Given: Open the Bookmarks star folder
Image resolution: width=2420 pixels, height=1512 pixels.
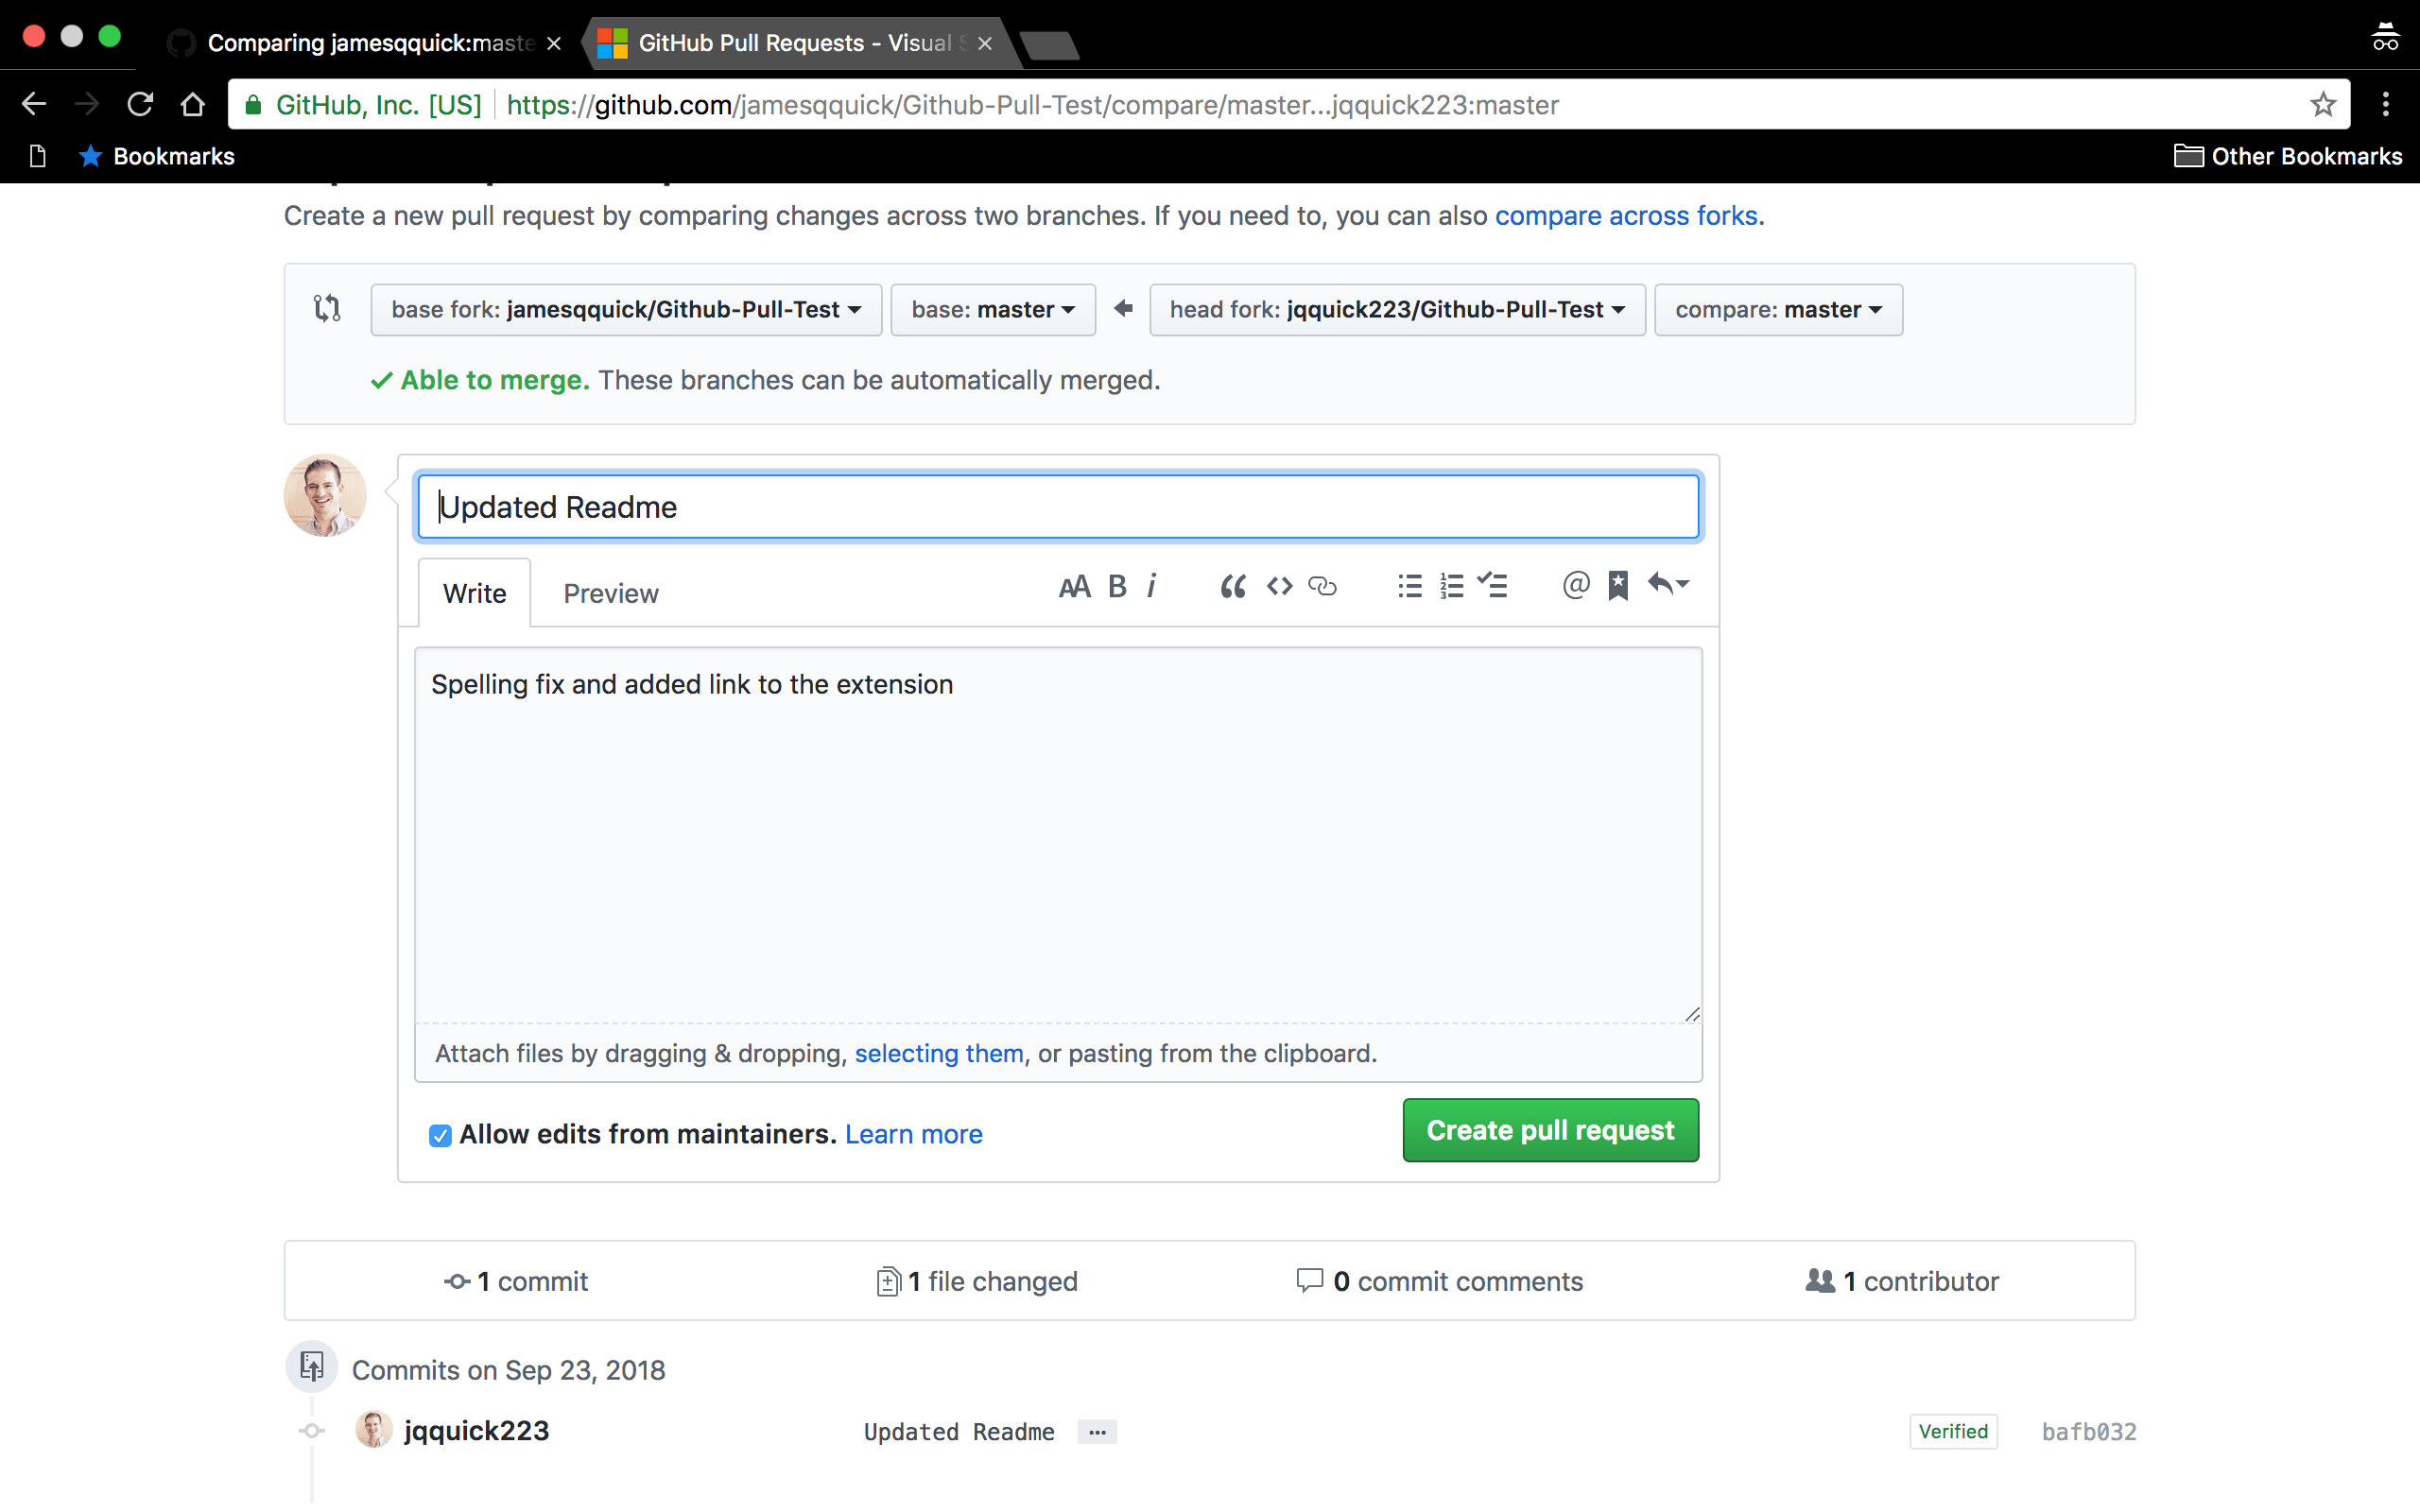Looking at the screenshot, I should (x=157, y=156).
